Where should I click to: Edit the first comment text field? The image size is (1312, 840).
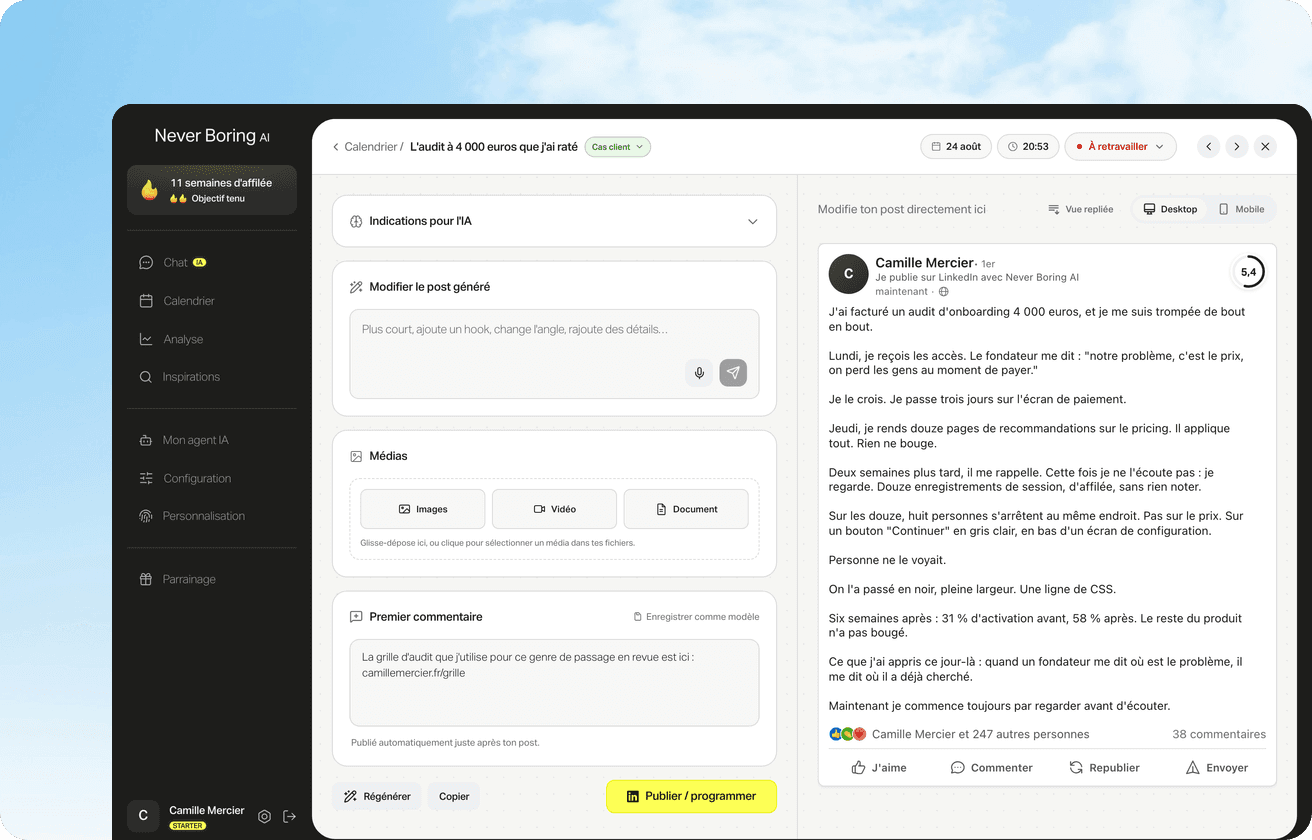[554, 683]
